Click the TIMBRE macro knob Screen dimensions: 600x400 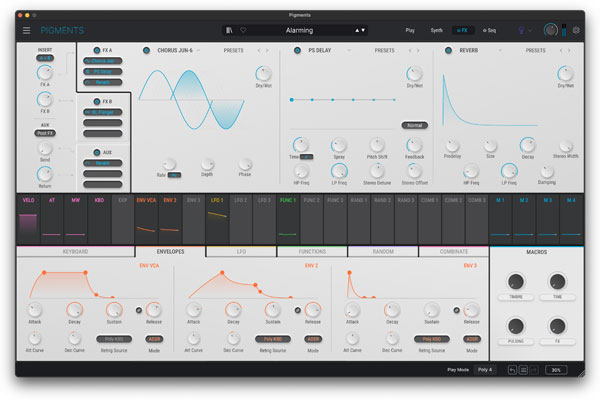[516, 282]
